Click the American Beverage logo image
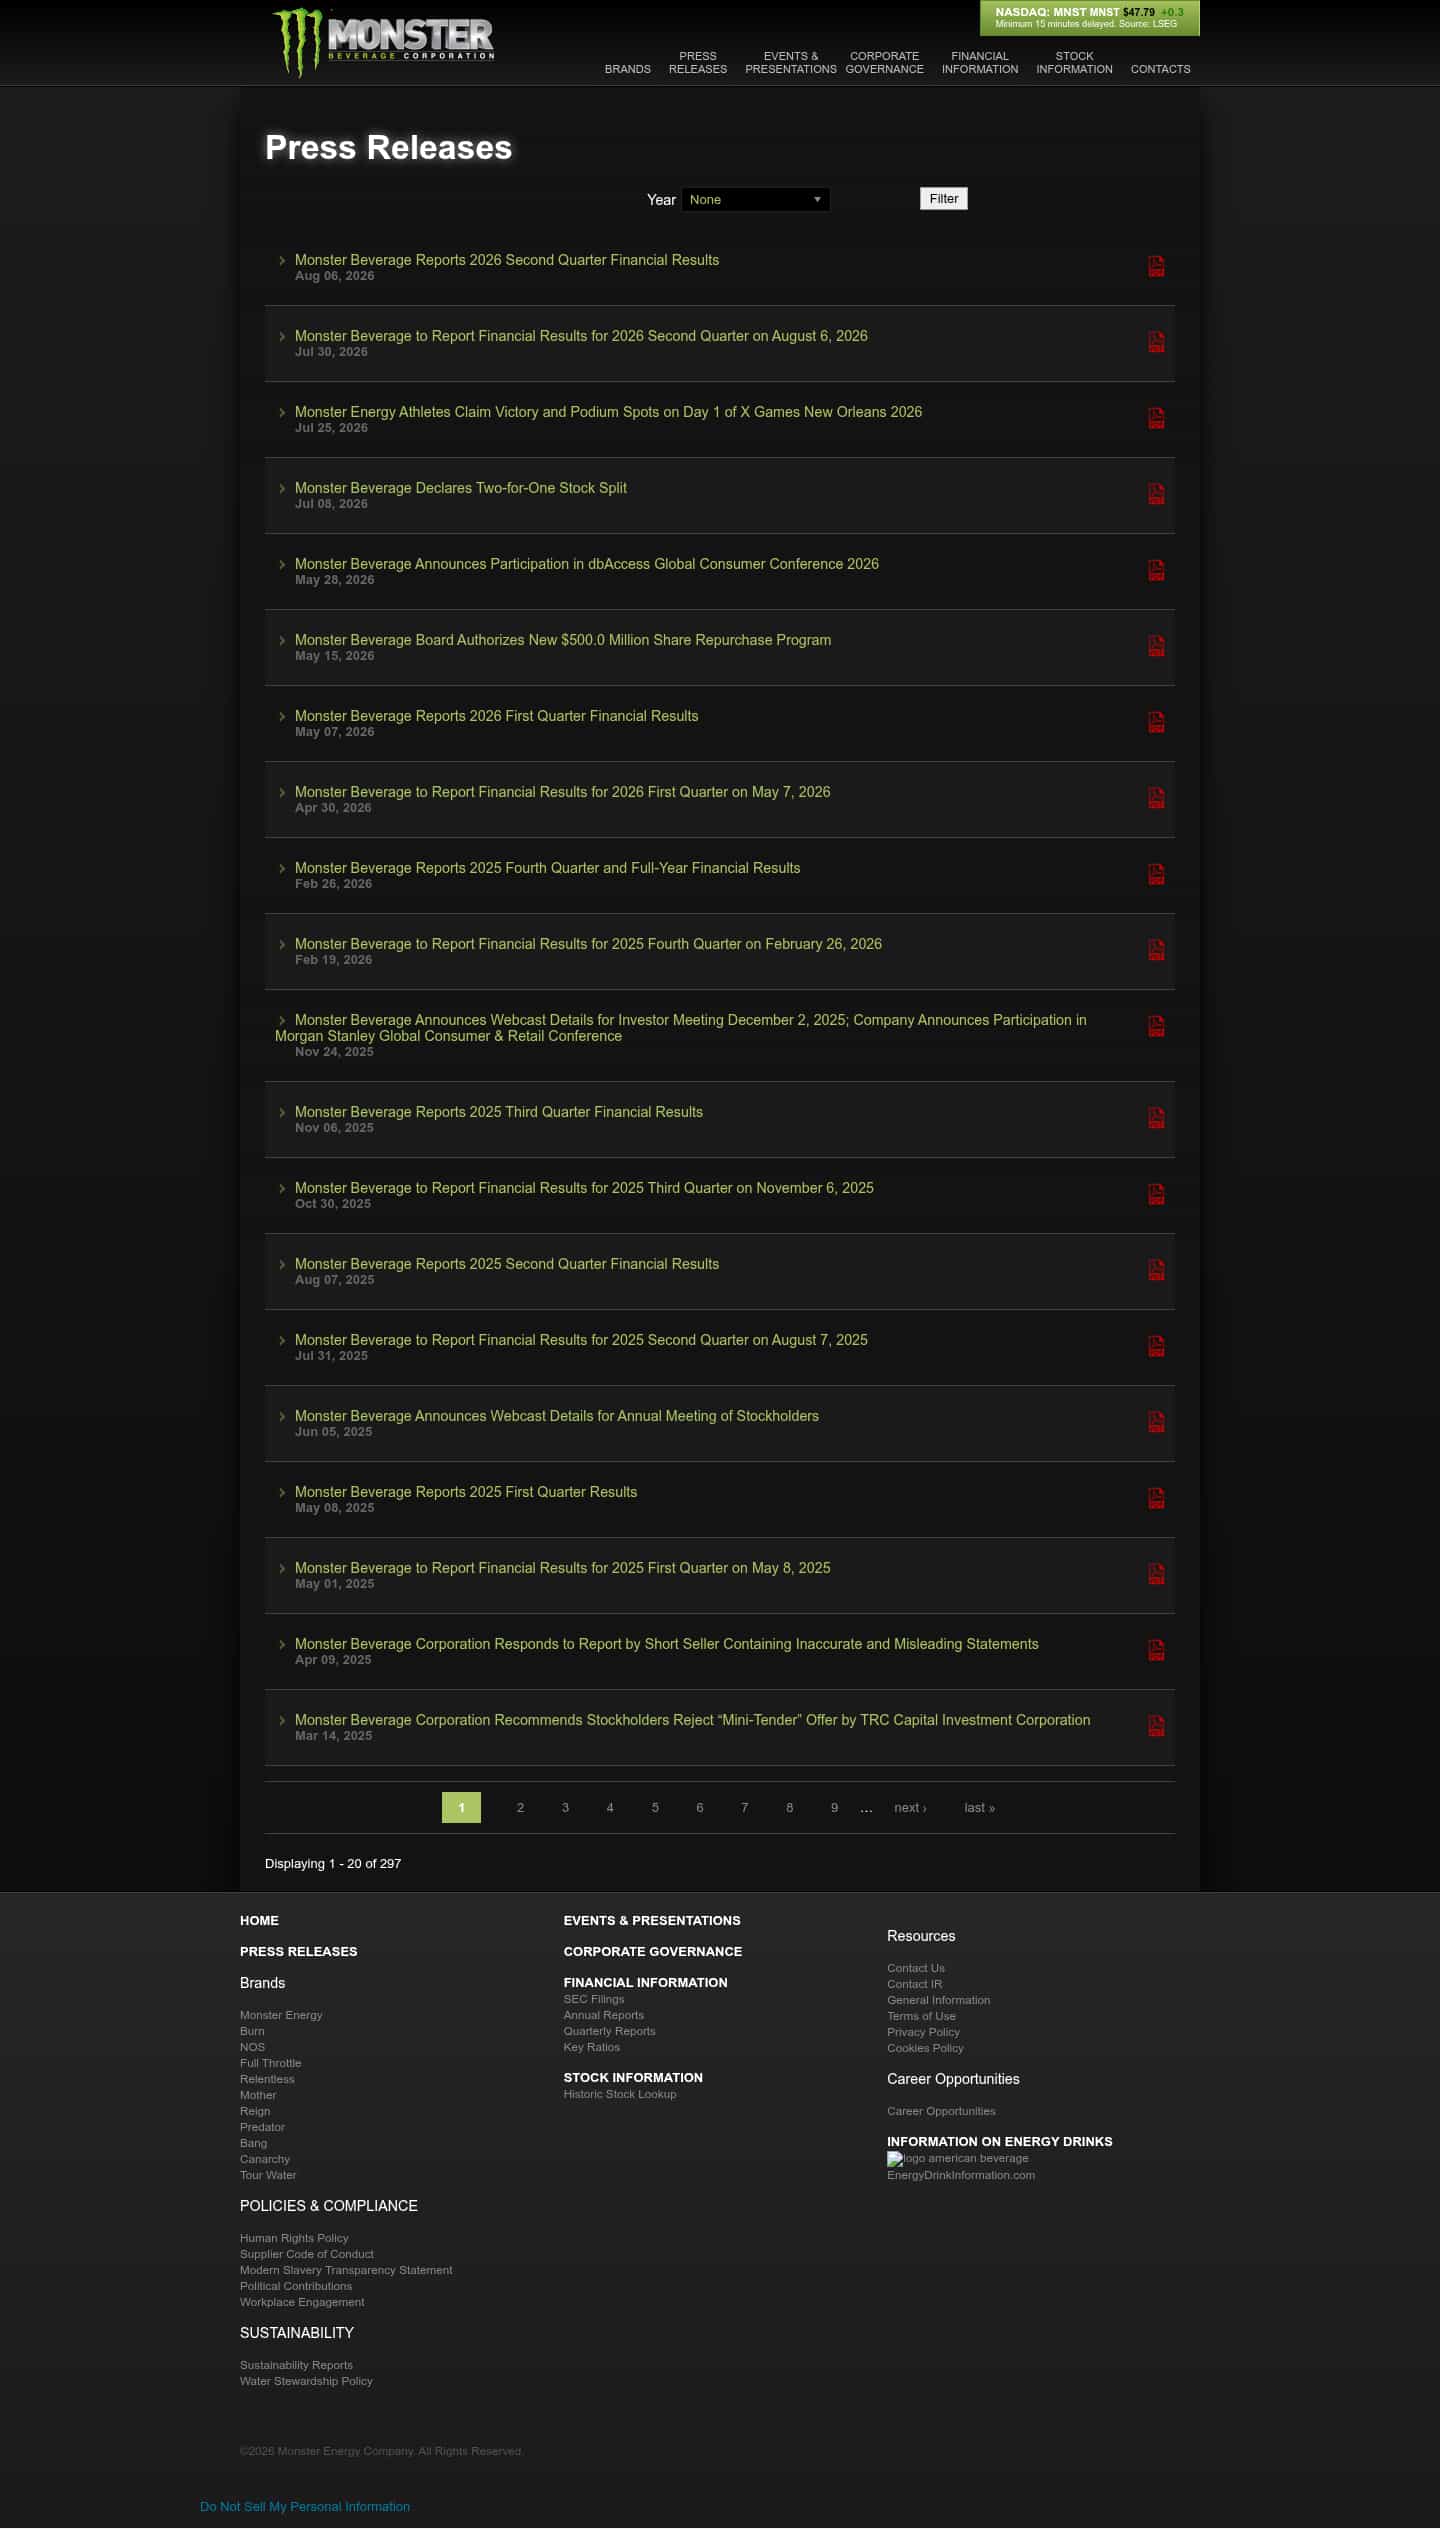The width and height of the screenshot is (1440, 2529). [957, 2158]
